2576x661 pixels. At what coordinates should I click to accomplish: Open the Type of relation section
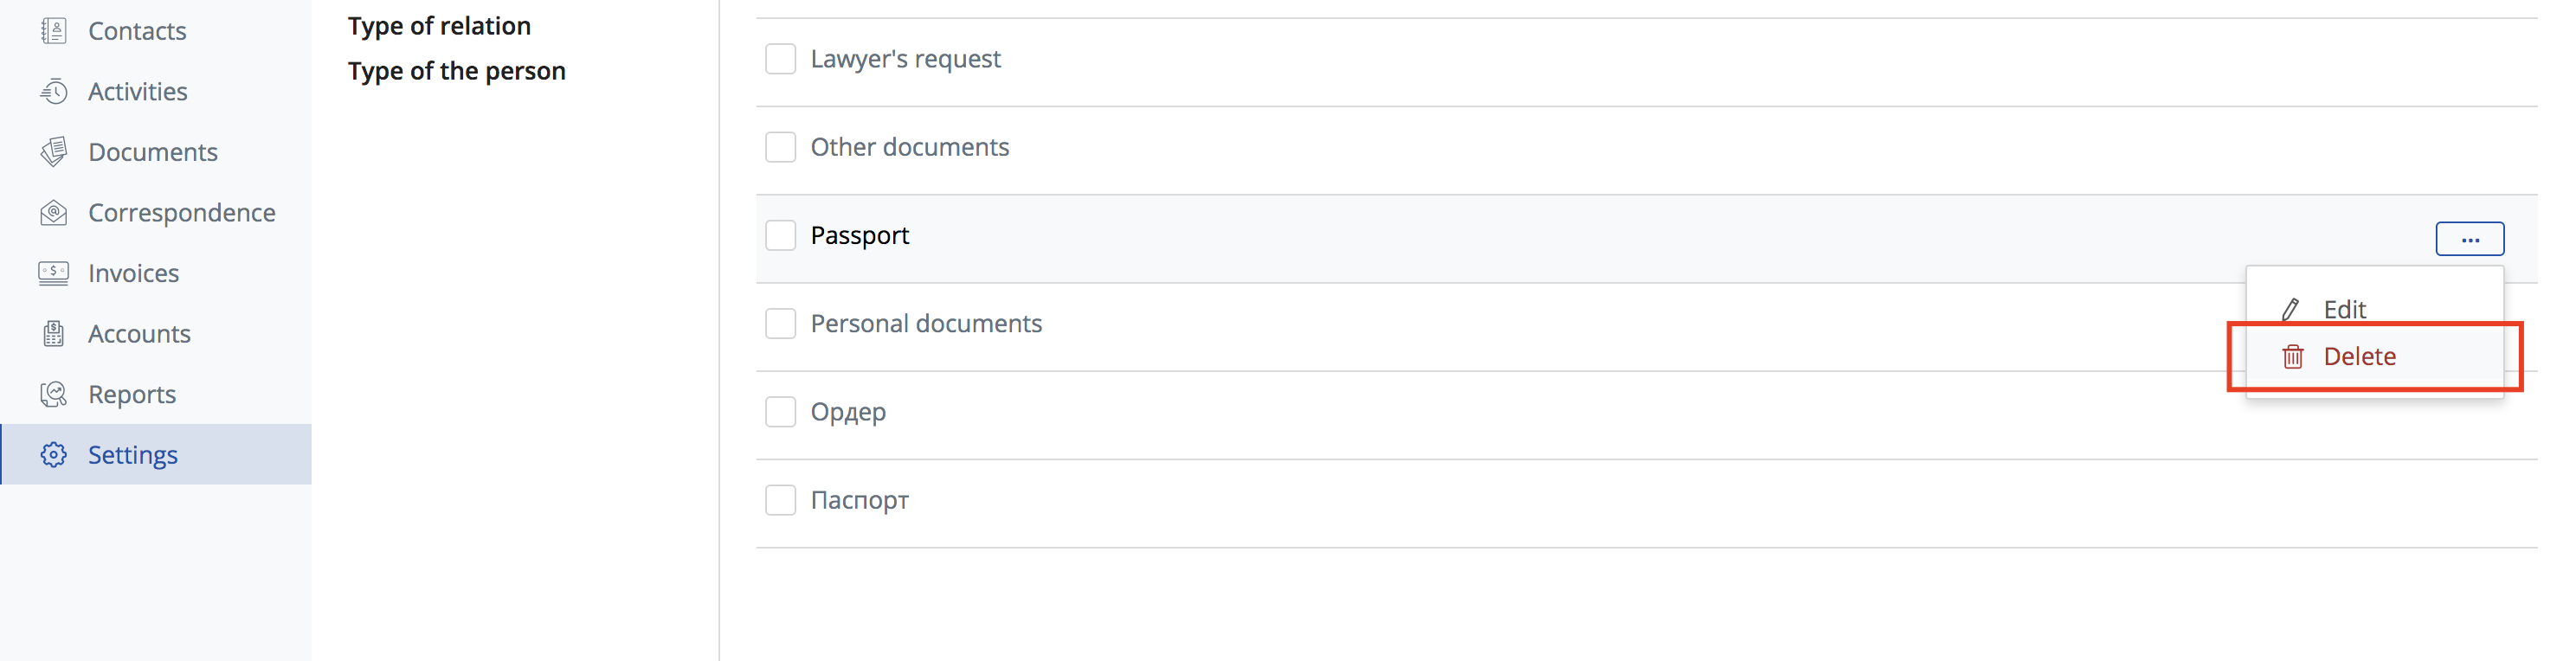click(439, 26)
